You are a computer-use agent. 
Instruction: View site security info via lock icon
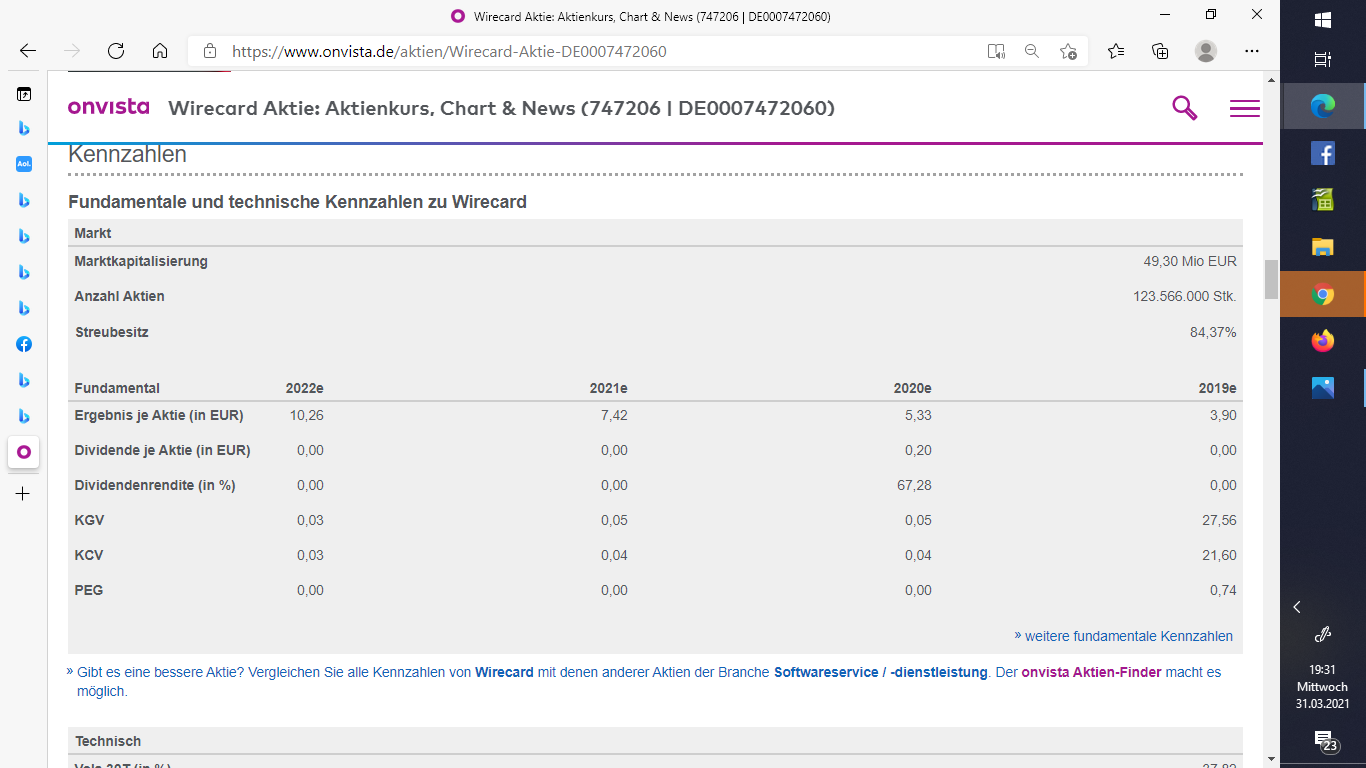(x=209, y=51)
